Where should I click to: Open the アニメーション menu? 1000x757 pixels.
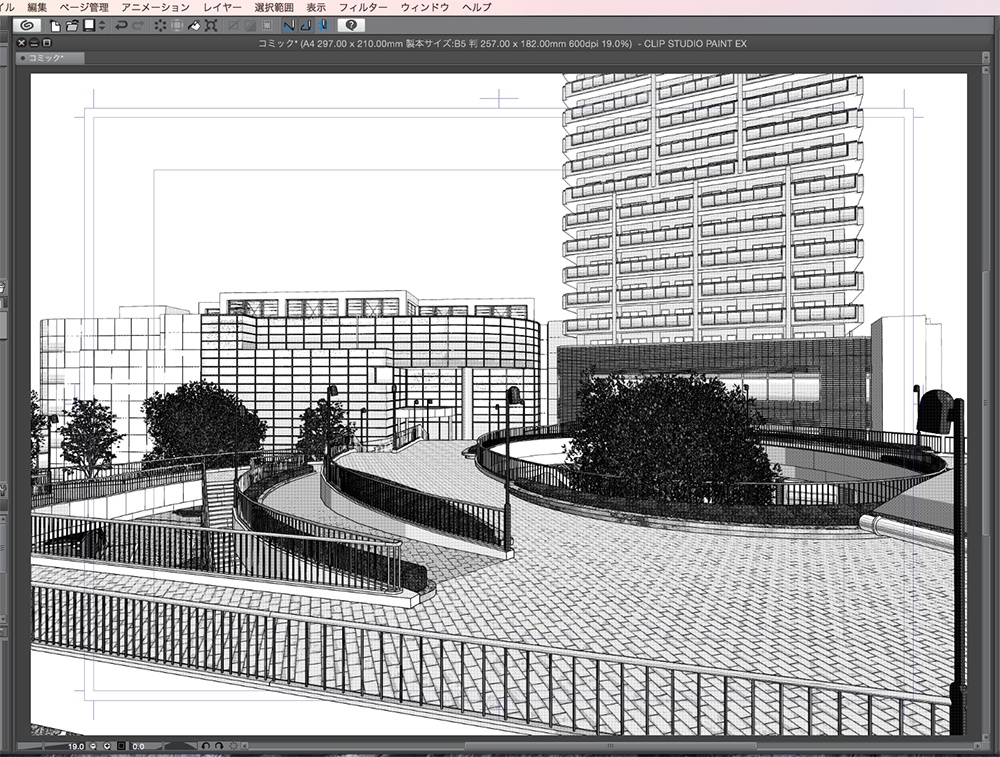156,7
